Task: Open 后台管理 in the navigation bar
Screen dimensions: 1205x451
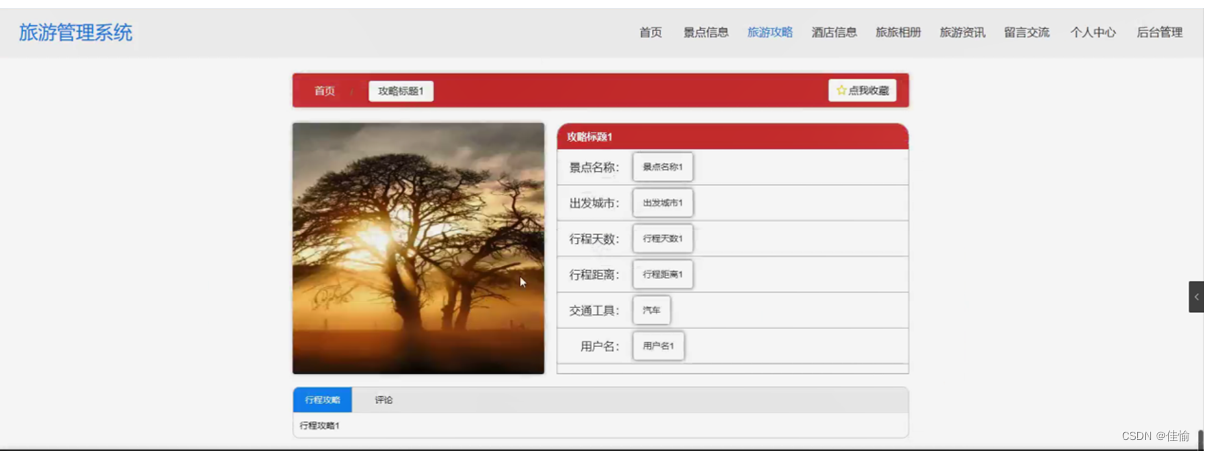Action: (x=1159, y=32)
